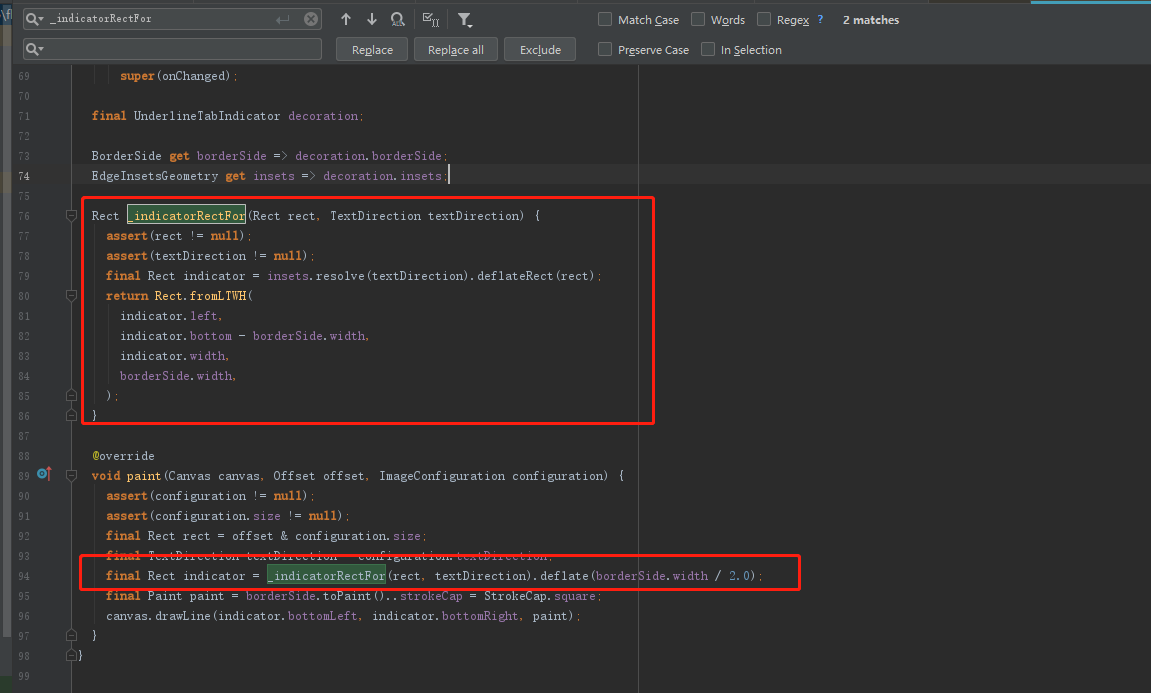Click the select all occurrences icon
Image resolution: width=1151 pixels, height=693 pixels.
click(x=431, y=19)
